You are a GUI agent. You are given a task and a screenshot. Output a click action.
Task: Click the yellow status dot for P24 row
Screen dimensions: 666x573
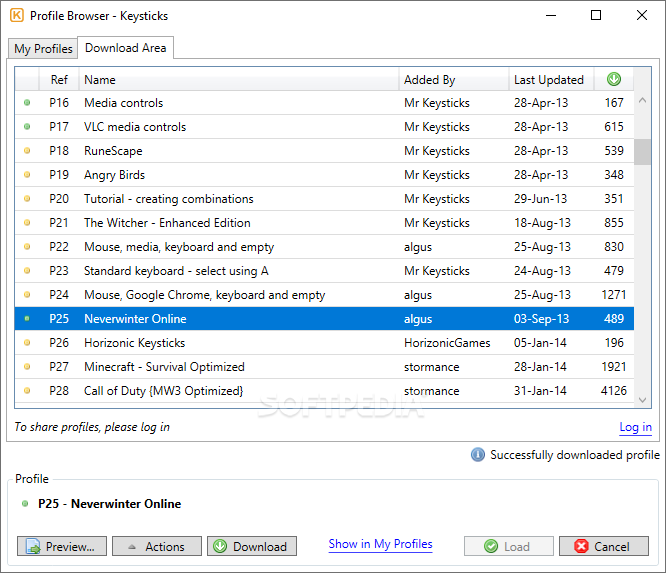[x=27, y=294]
